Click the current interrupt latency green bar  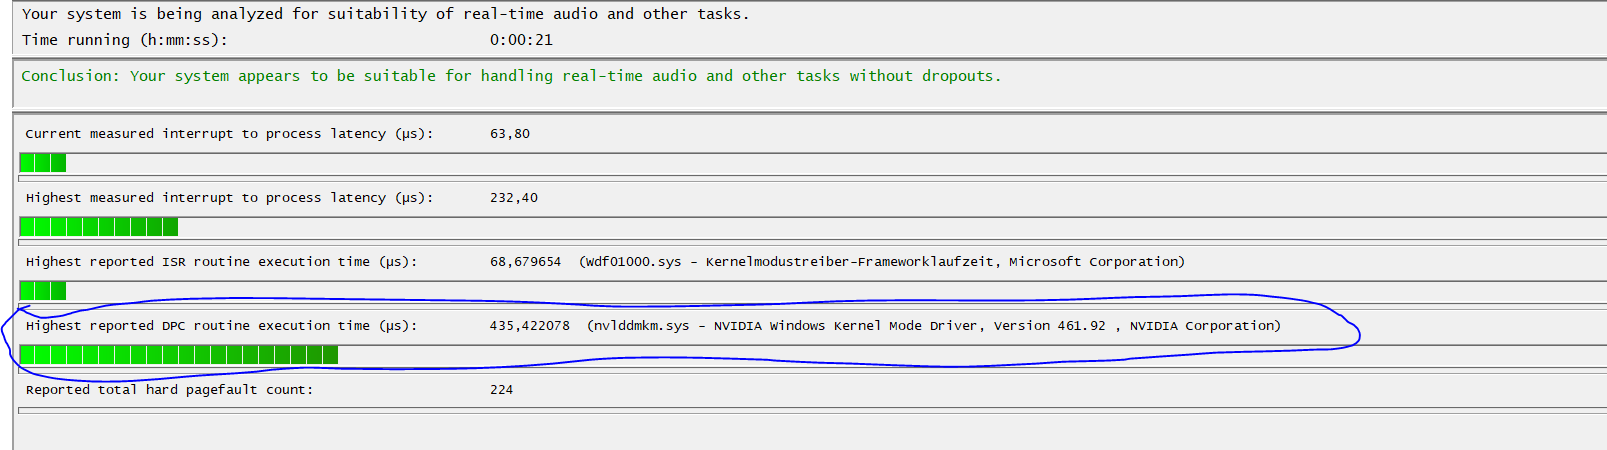[43, 163]
